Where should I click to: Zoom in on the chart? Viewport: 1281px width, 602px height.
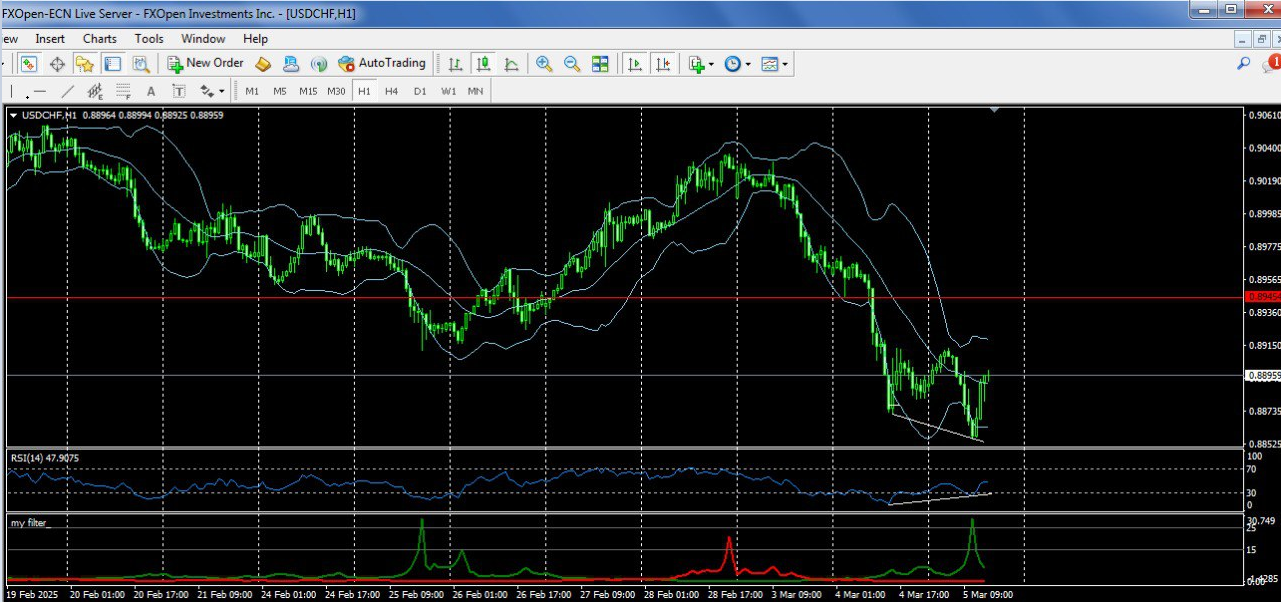pyautogui.click(x=544, y=64)
